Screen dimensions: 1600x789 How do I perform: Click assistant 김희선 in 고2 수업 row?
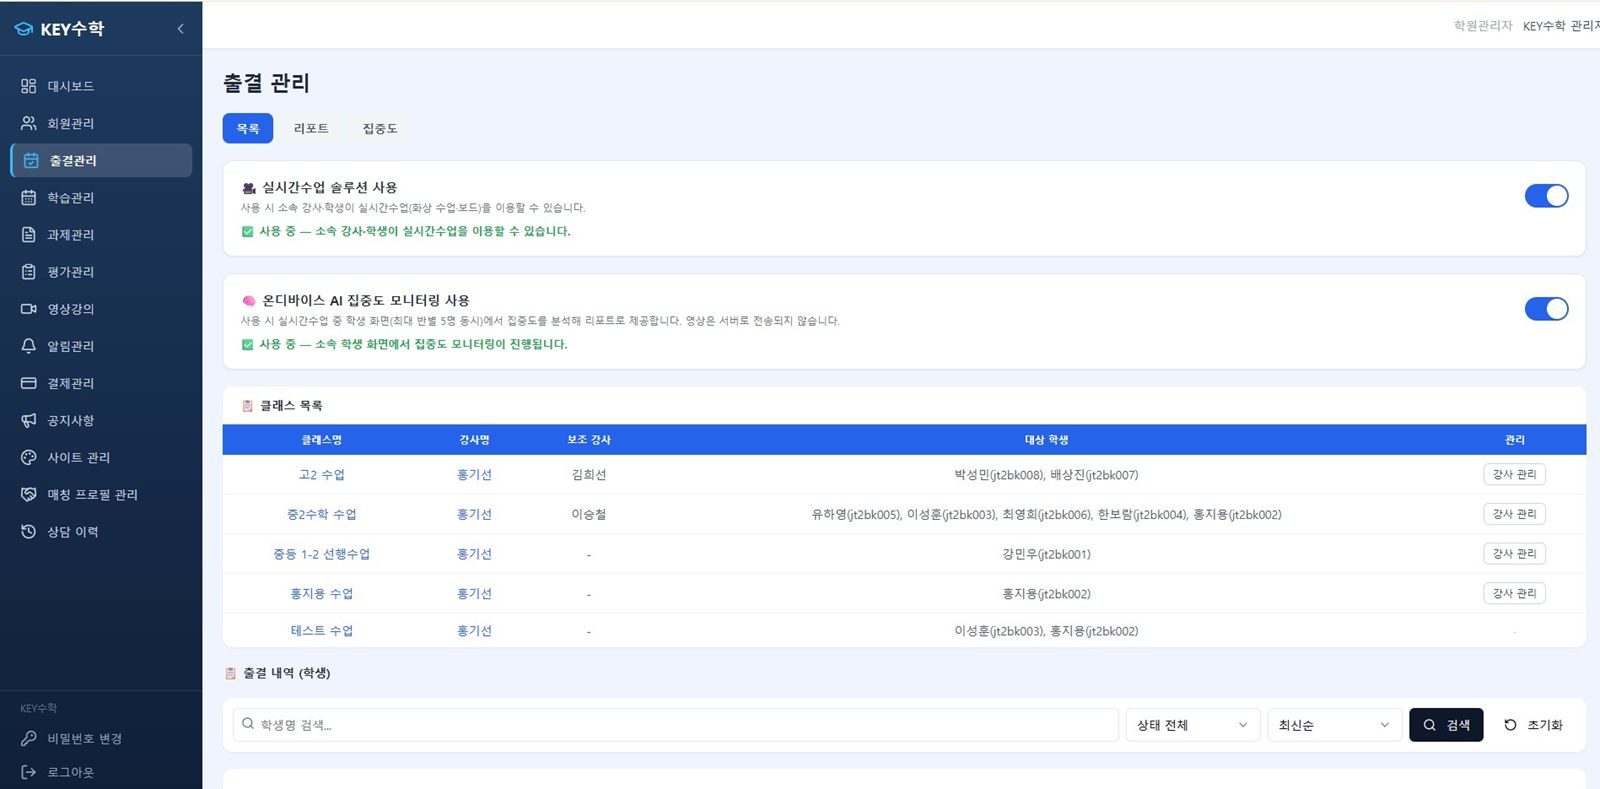(x=589, y=475)
